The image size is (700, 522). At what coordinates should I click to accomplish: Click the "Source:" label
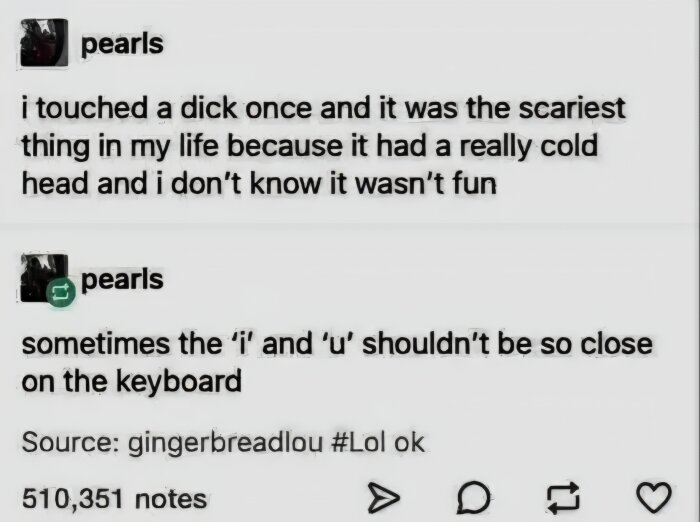pyautogui.click(x=67, y=442)
